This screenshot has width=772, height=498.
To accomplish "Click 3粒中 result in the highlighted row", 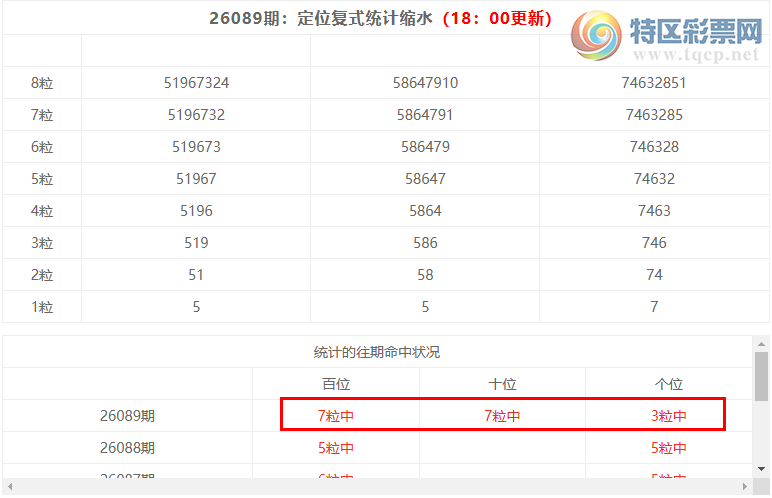I will (x=668, y=416).
